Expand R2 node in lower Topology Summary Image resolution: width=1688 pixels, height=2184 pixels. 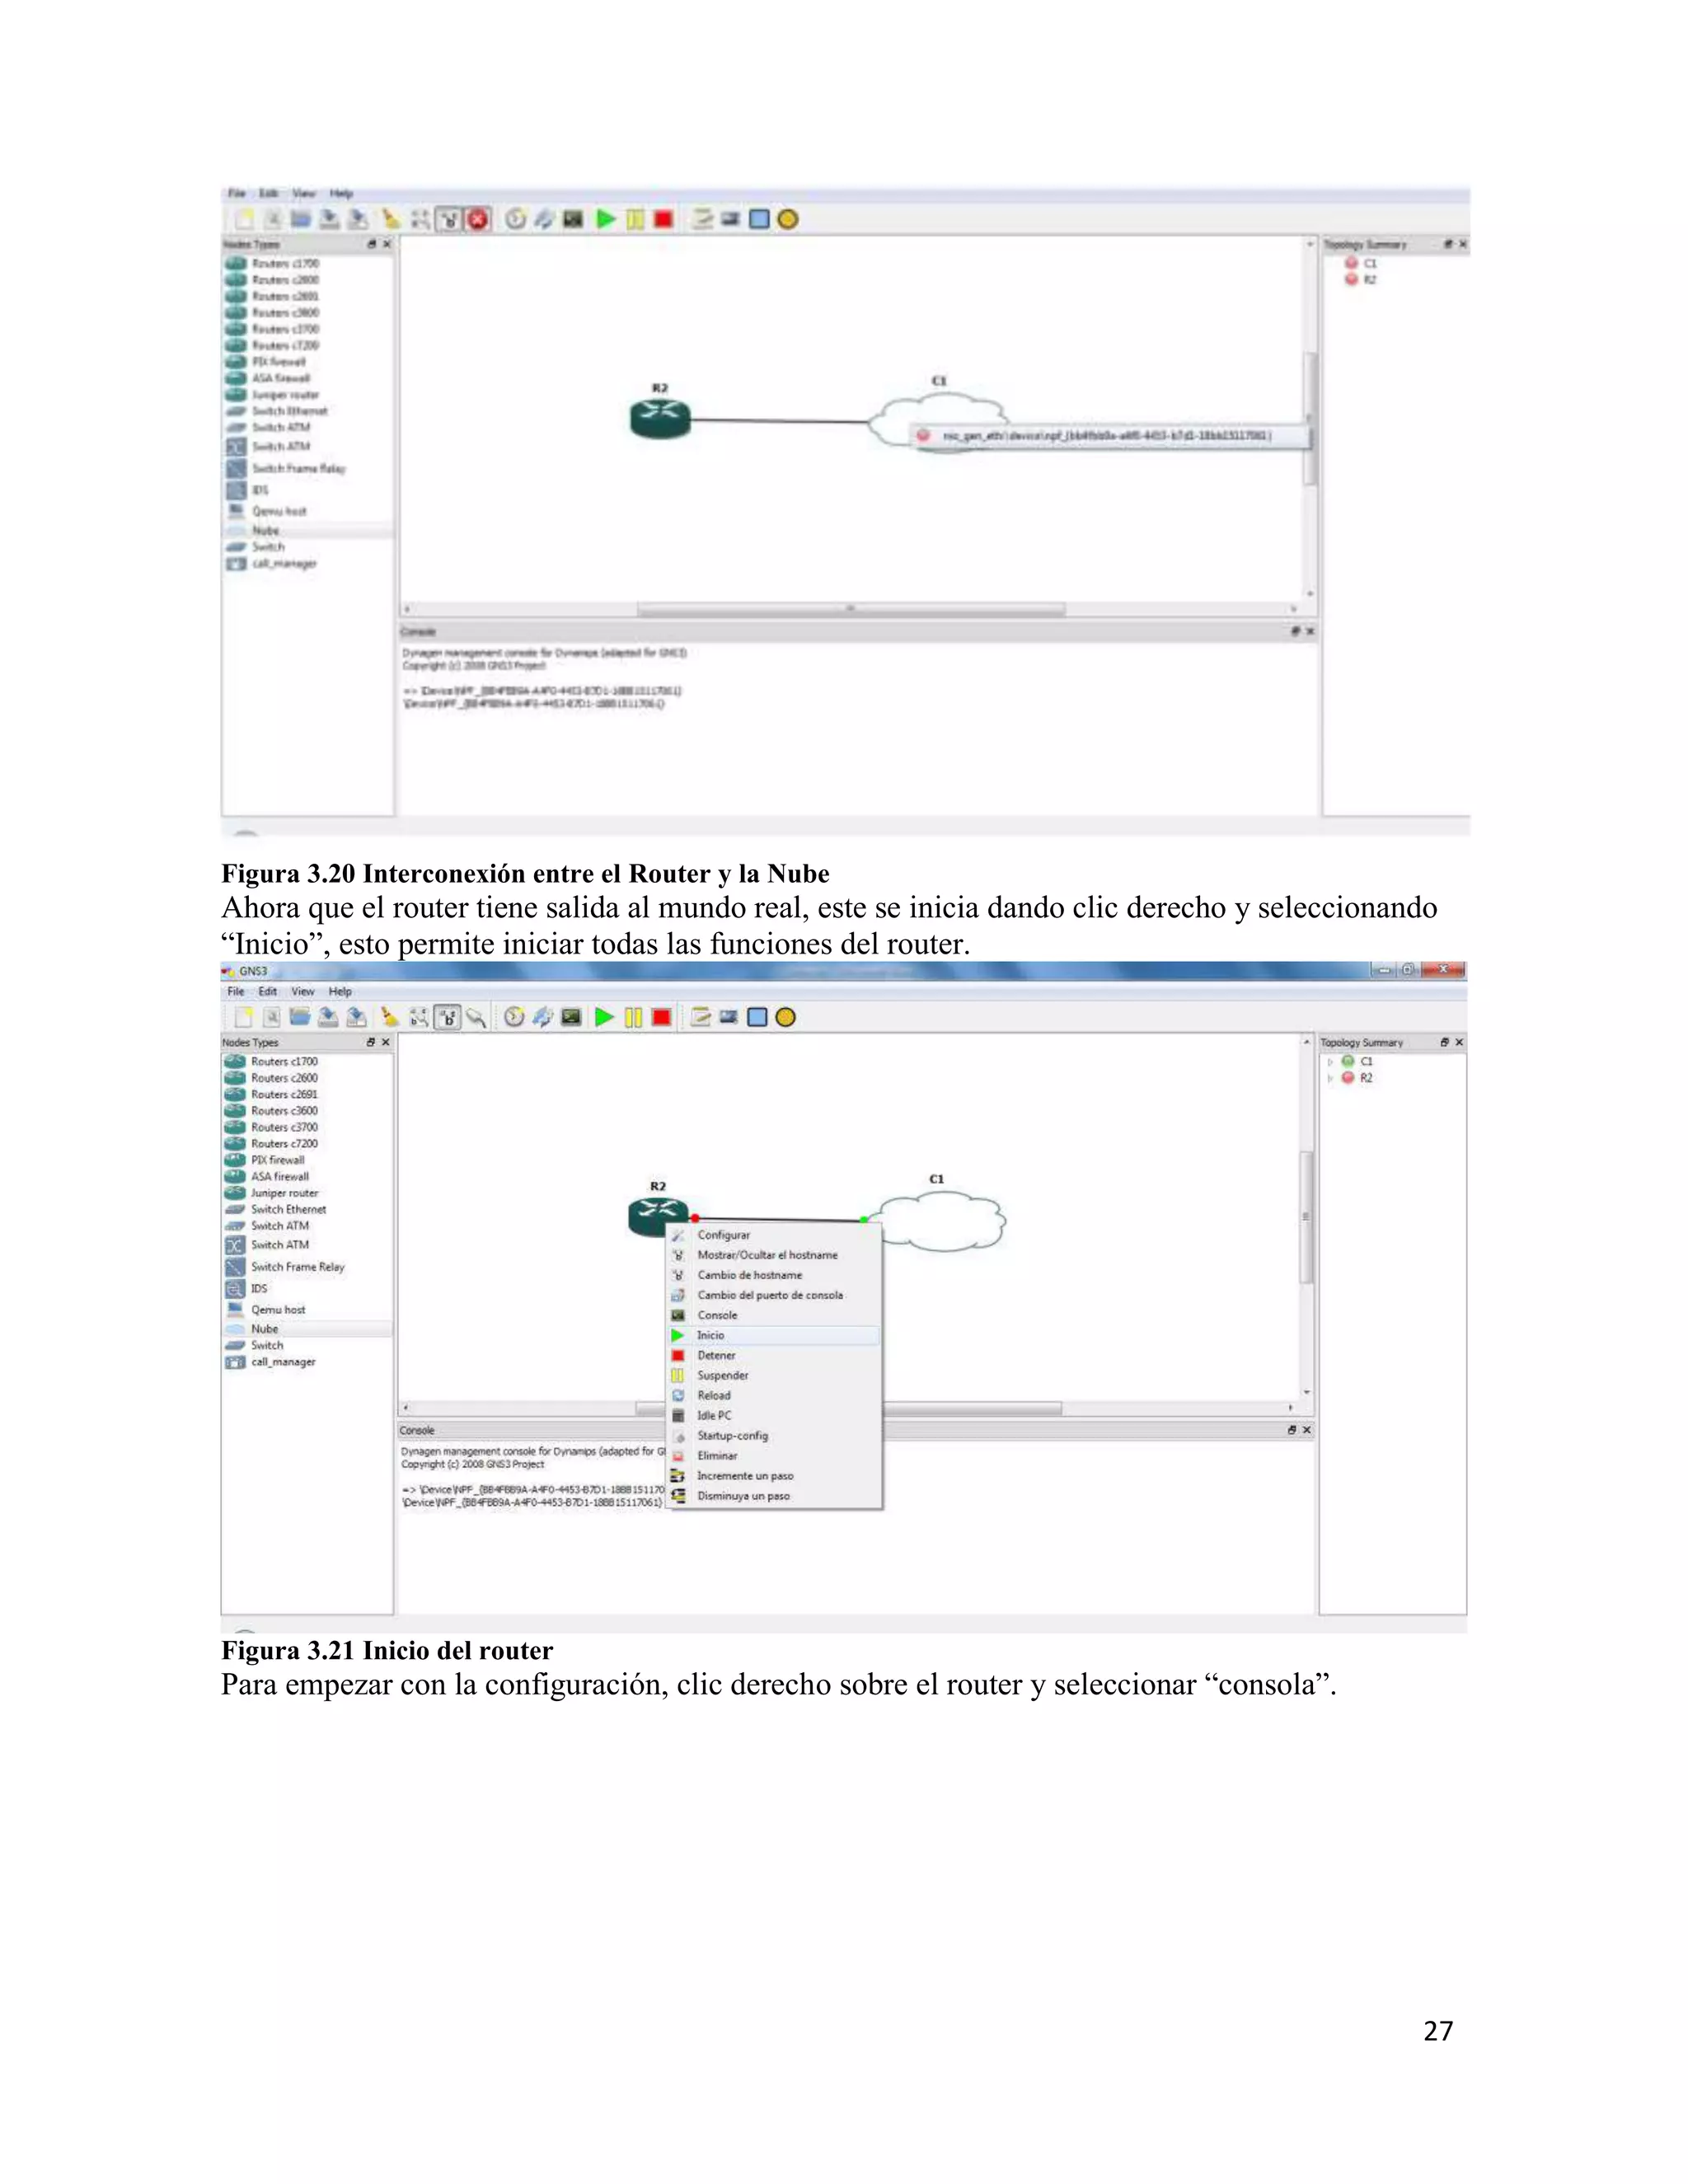[1330, 1078]
